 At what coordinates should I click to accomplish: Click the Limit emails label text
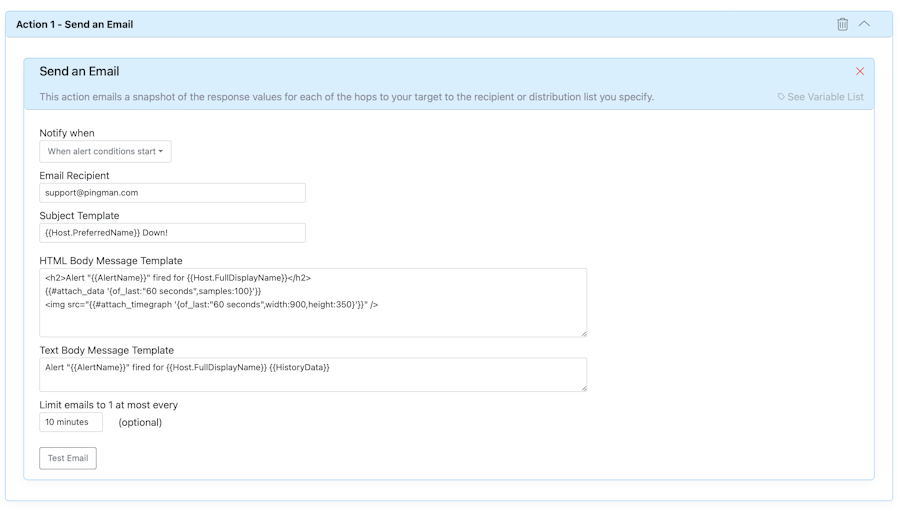click(x=108, y=405)
